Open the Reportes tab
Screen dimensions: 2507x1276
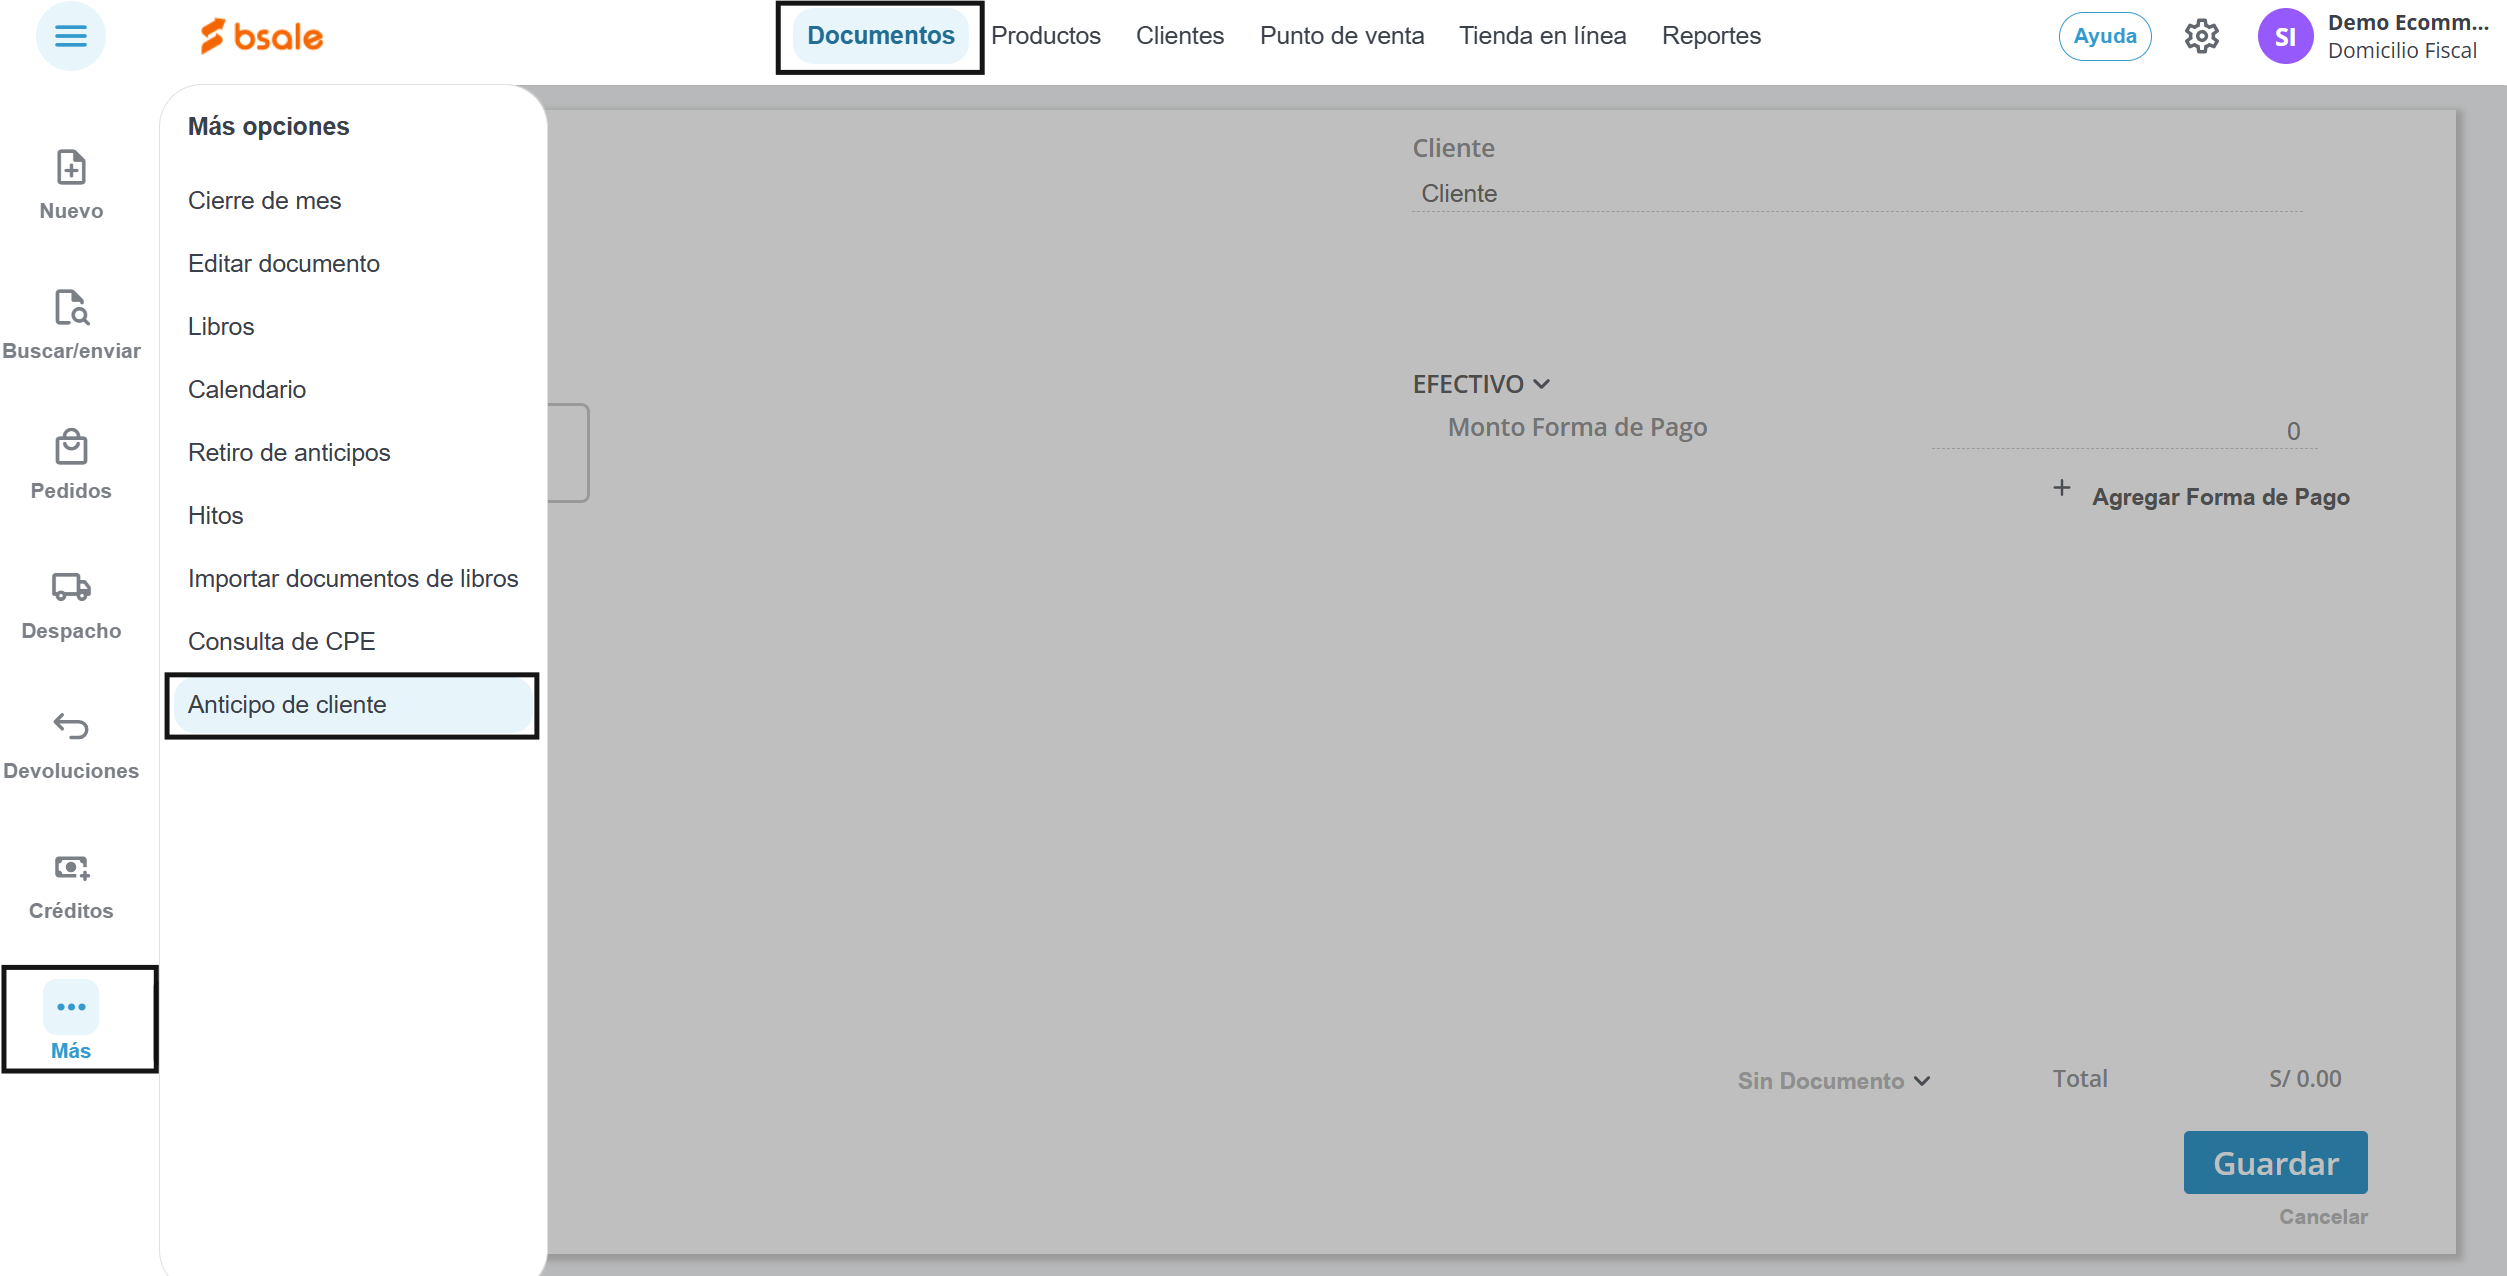(x=1710, y=36)
